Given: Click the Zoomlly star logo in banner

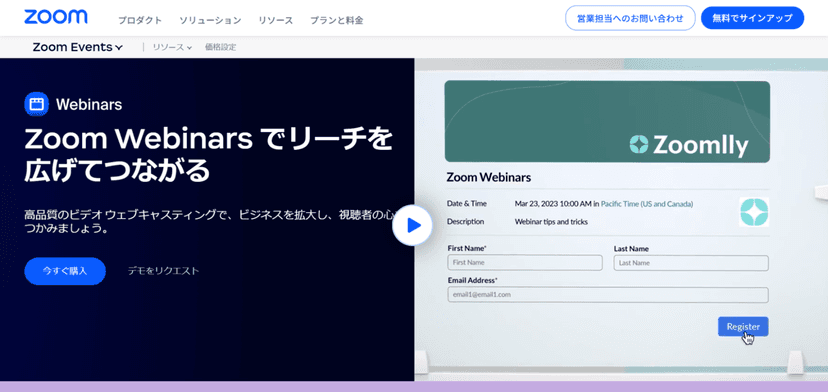Looking at the screenshot, I should (638, 145).
